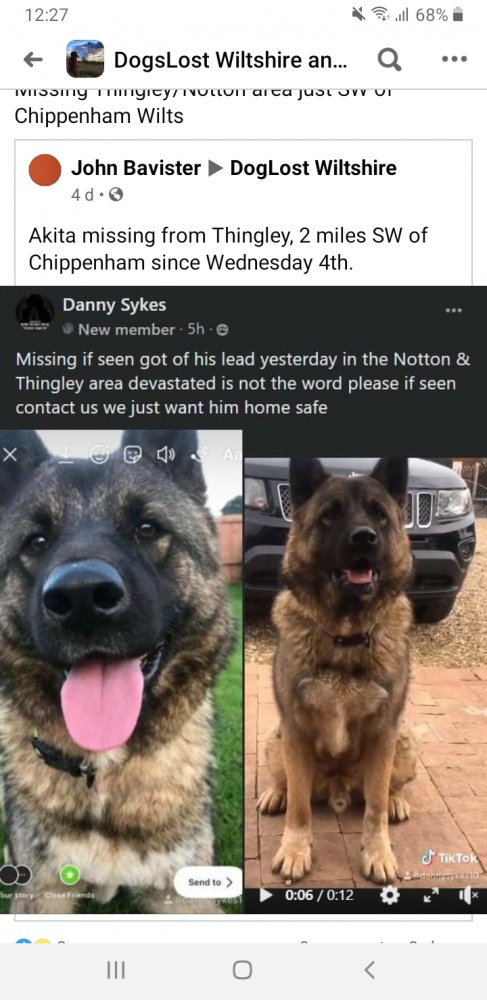Select Close Friends green star option

point(68,873)
